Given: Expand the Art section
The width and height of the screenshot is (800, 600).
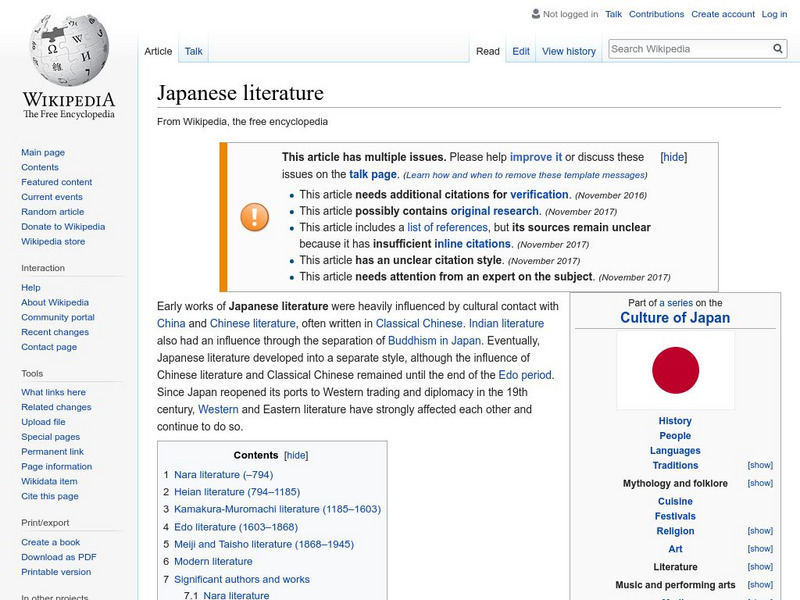Looking at the screenshot, I should [761, 548].
